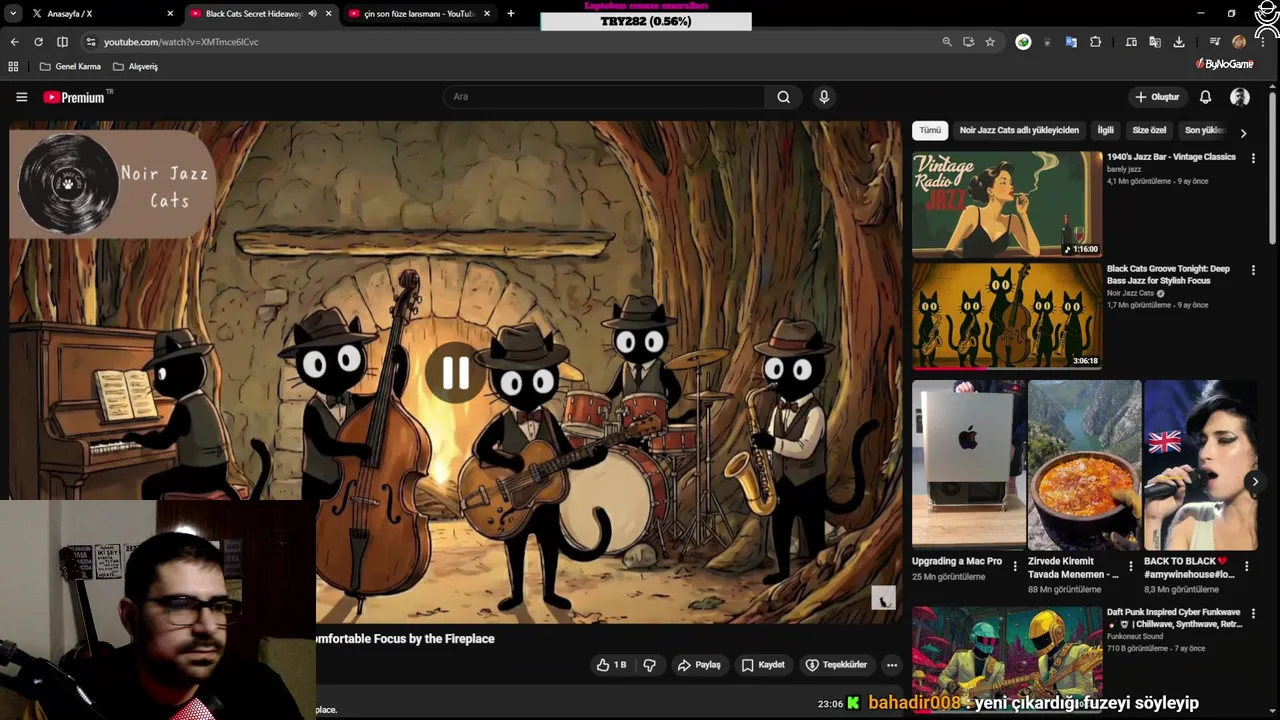Open the 1940's Jazz Bar video thumbnail
This screenshot has height=720, width=1280.
coord(1007,204)
